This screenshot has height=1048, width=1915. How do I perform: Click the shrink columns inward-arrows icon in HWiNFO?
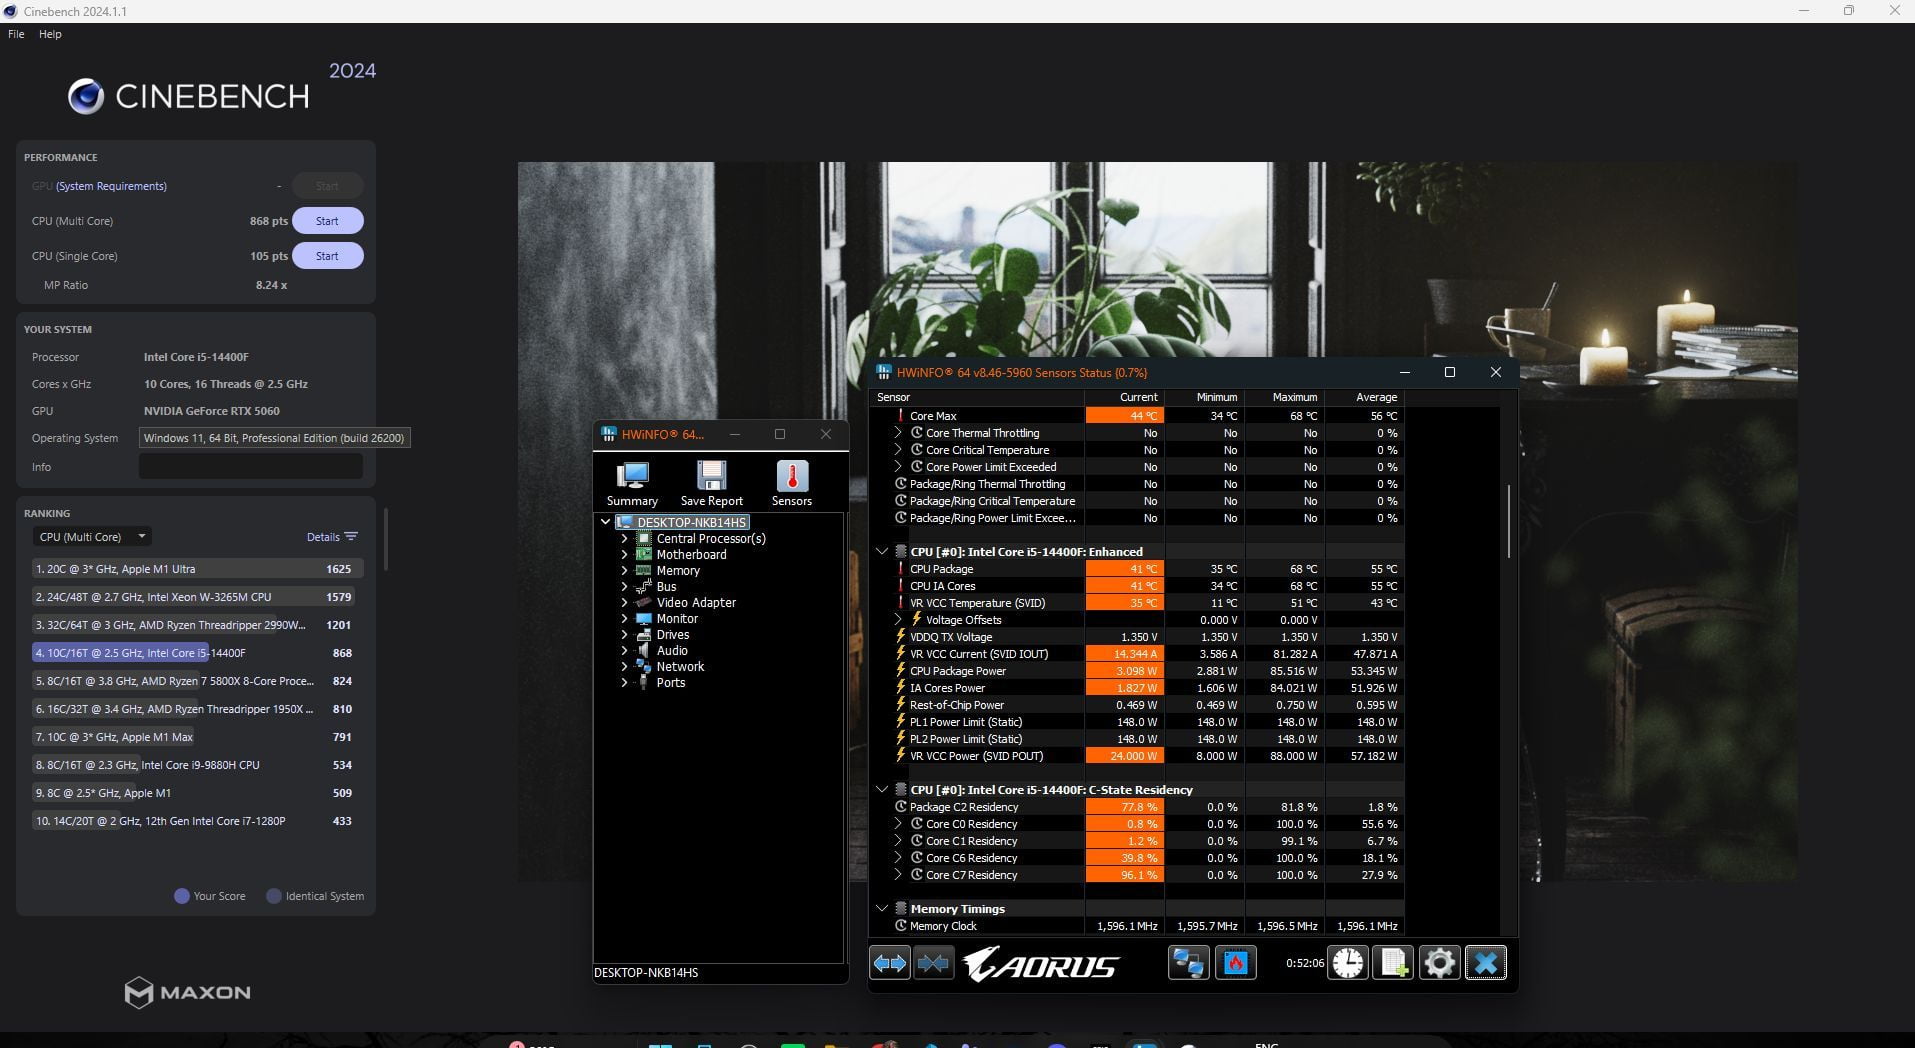tap(933, 963)
